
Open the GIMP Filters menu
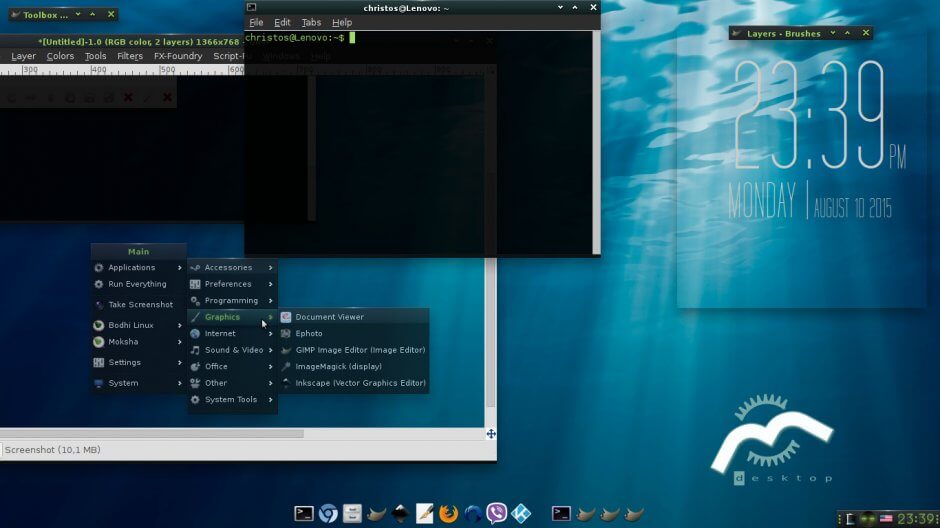click(x=130, y=56)
